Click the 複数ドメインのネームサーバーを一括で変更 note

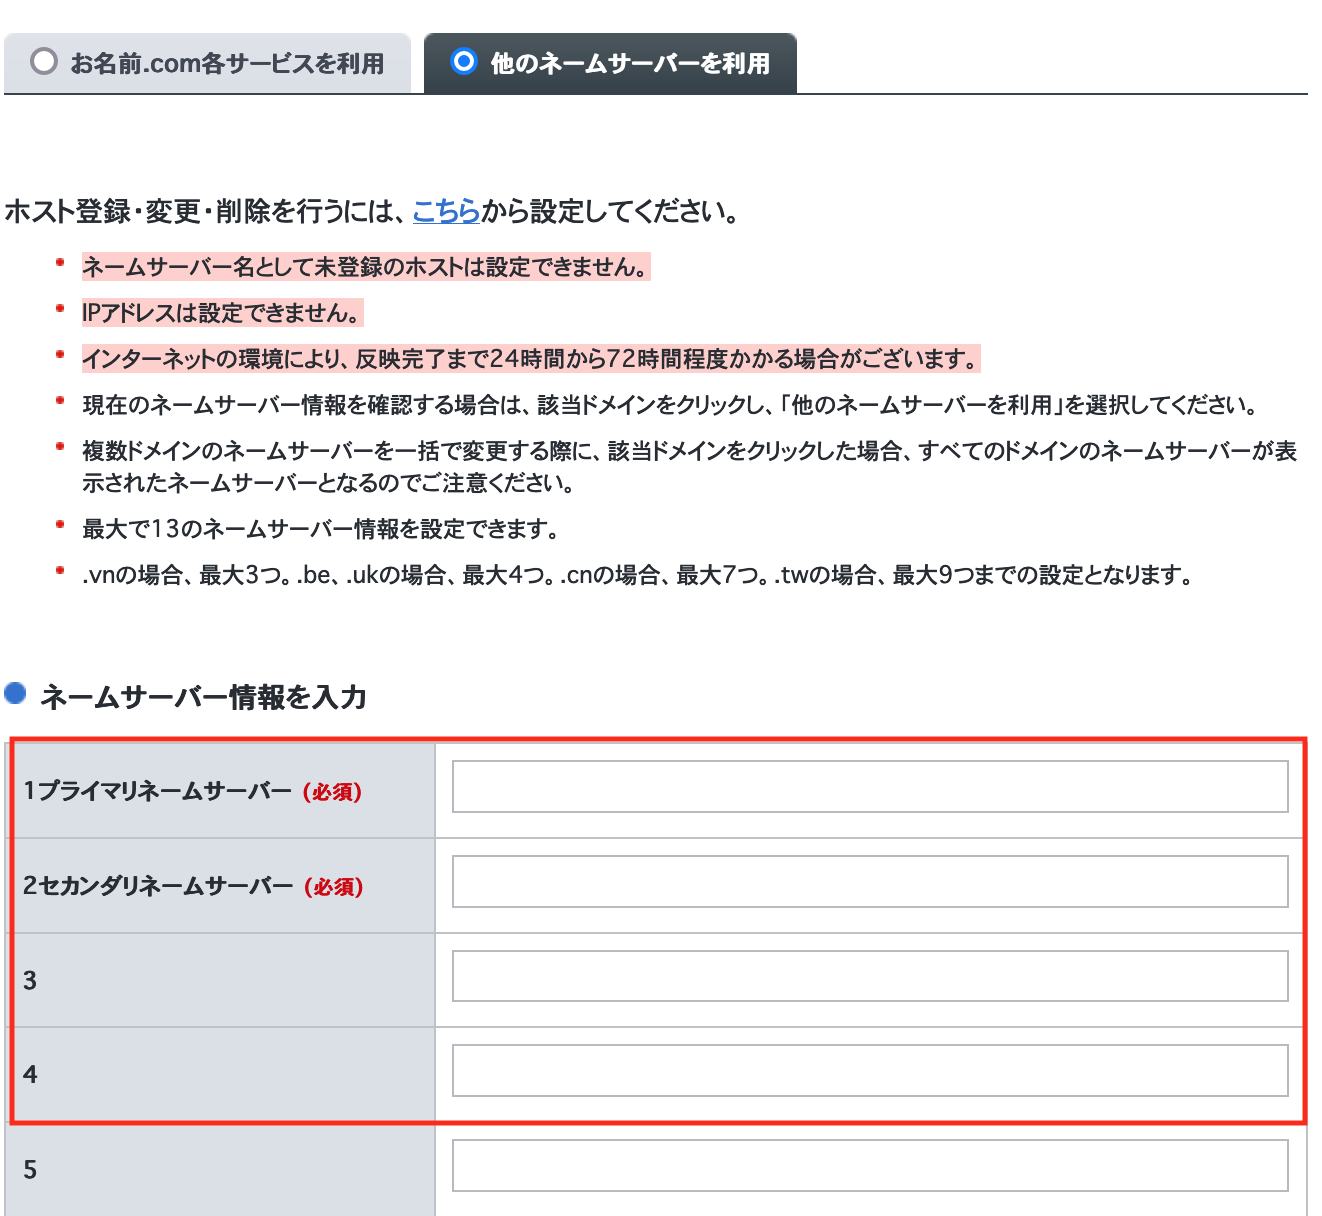(689, 467)
